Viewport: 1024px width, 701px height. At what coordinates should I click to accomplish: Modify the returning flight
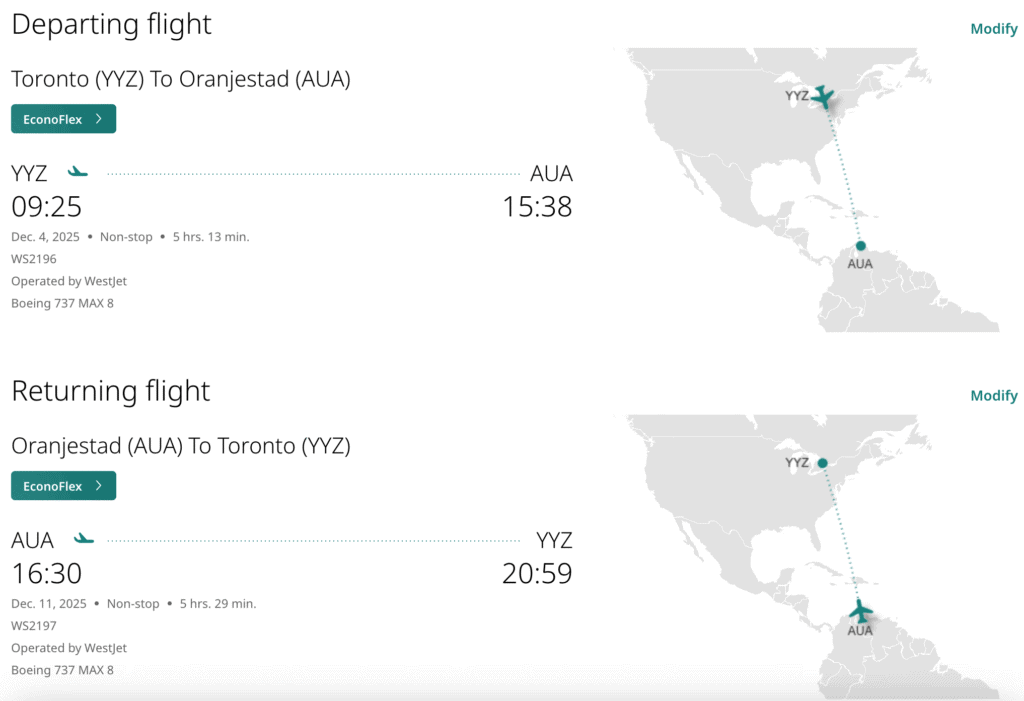click(993, 396)
